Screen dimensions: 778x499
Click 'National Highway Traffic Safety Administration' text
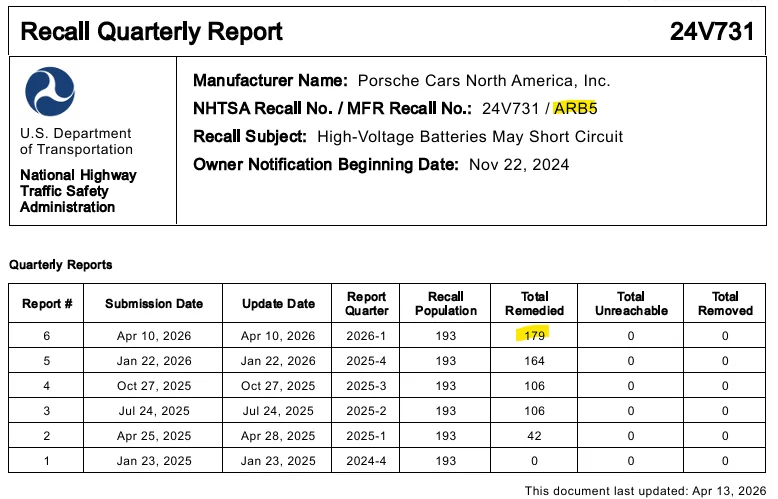78,191
